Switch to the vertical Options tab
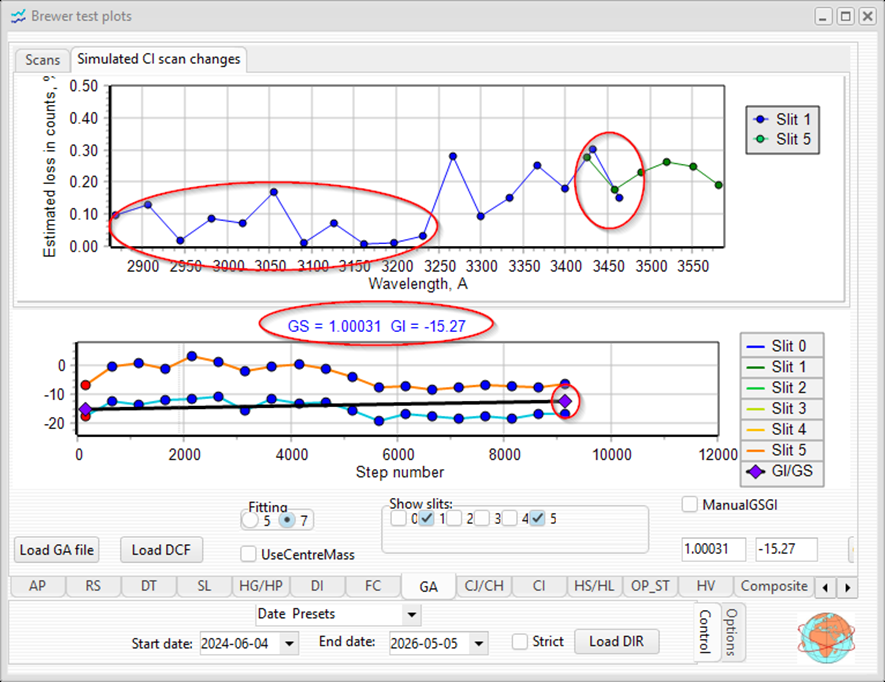The height and width of the screenshot is (682, 885). coord(731,631)
